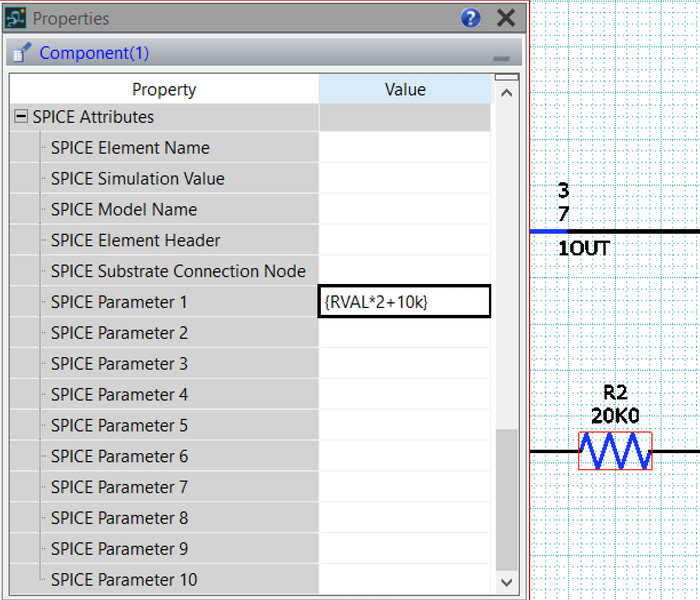700x600 pixels.
Task: Click the SPICE Parameter 3 value cell
Action: (x=404, y=363)
